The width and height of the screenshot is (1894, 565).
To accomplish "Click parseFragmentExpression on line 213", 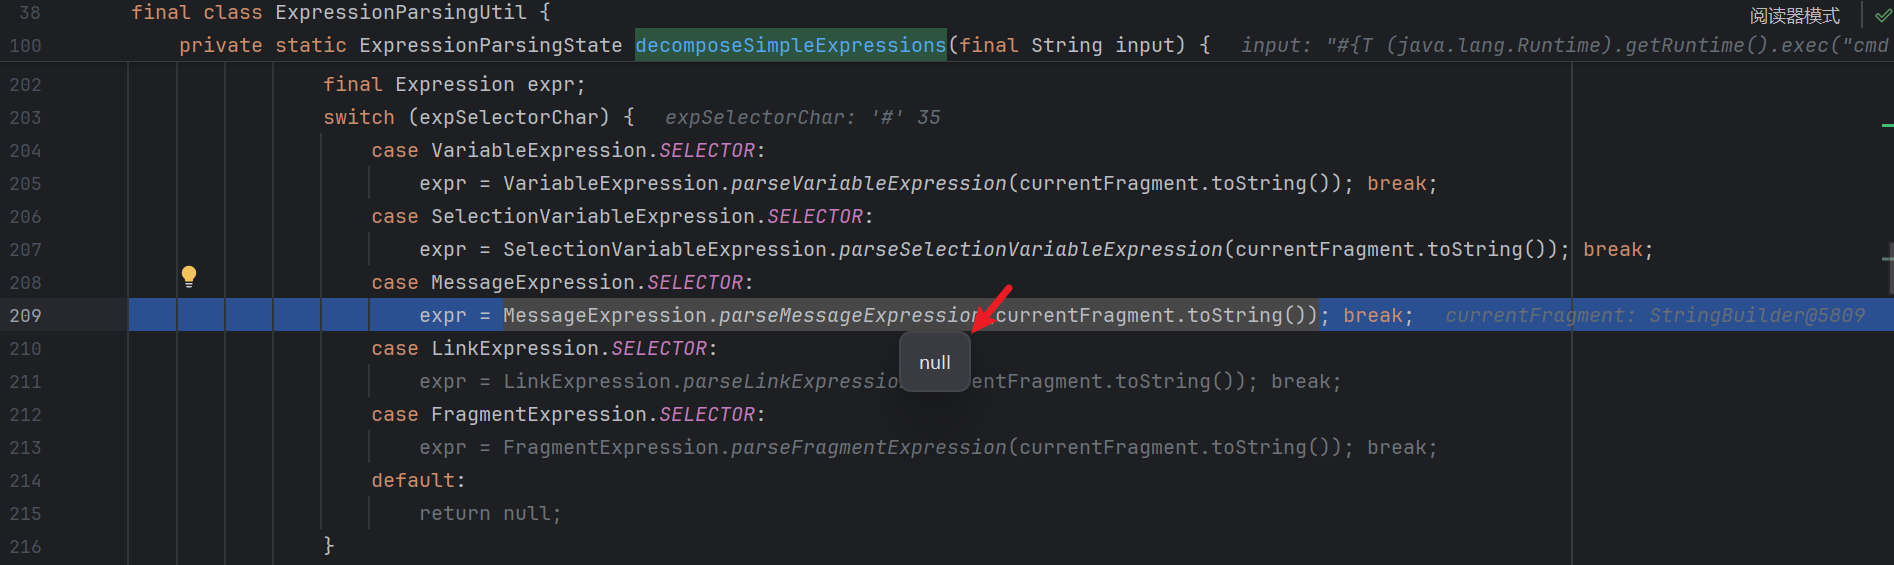I will click(868, 447).
